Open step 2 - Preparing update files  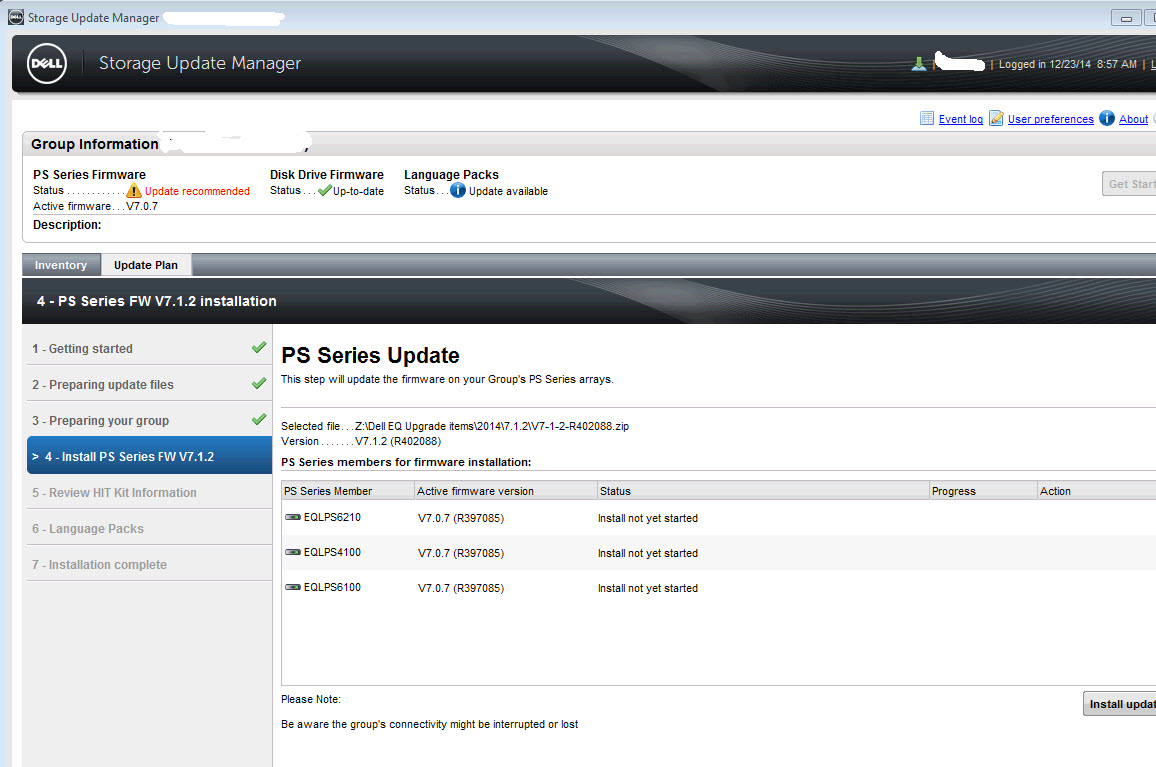coord(149,384)
